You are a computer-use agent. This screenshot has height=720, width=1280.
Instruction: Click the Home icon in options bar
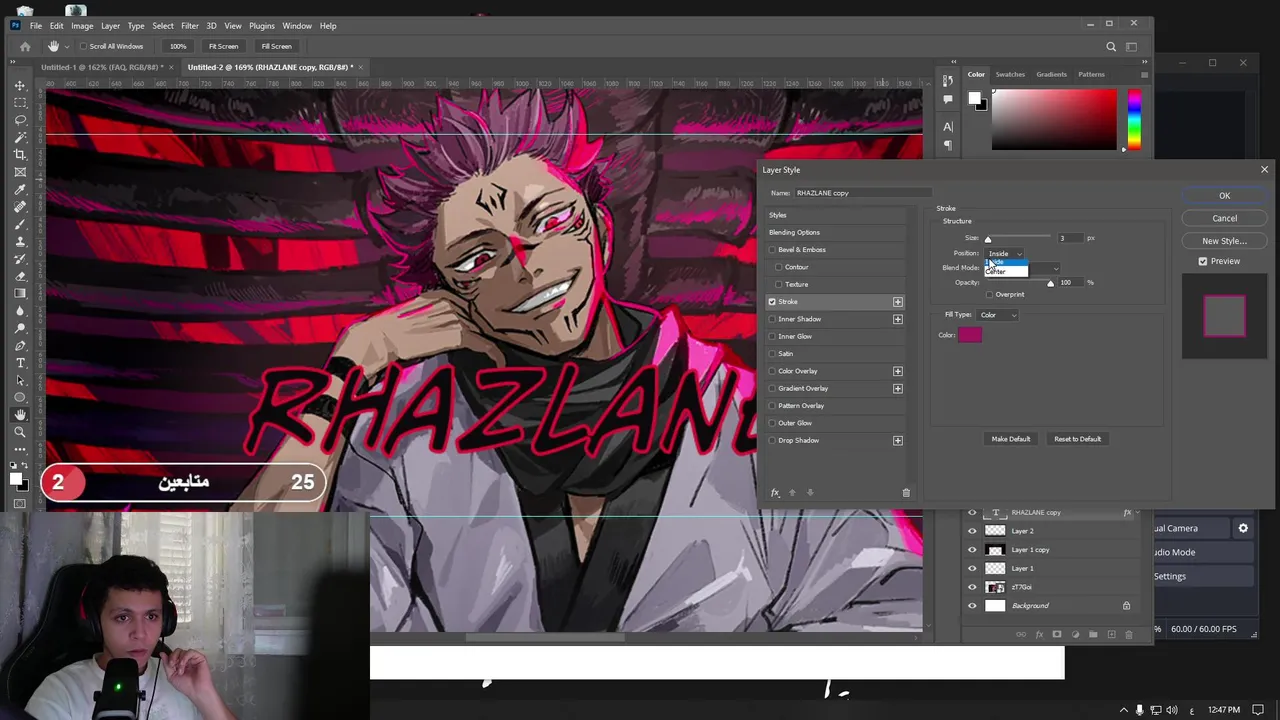point(25,46)
